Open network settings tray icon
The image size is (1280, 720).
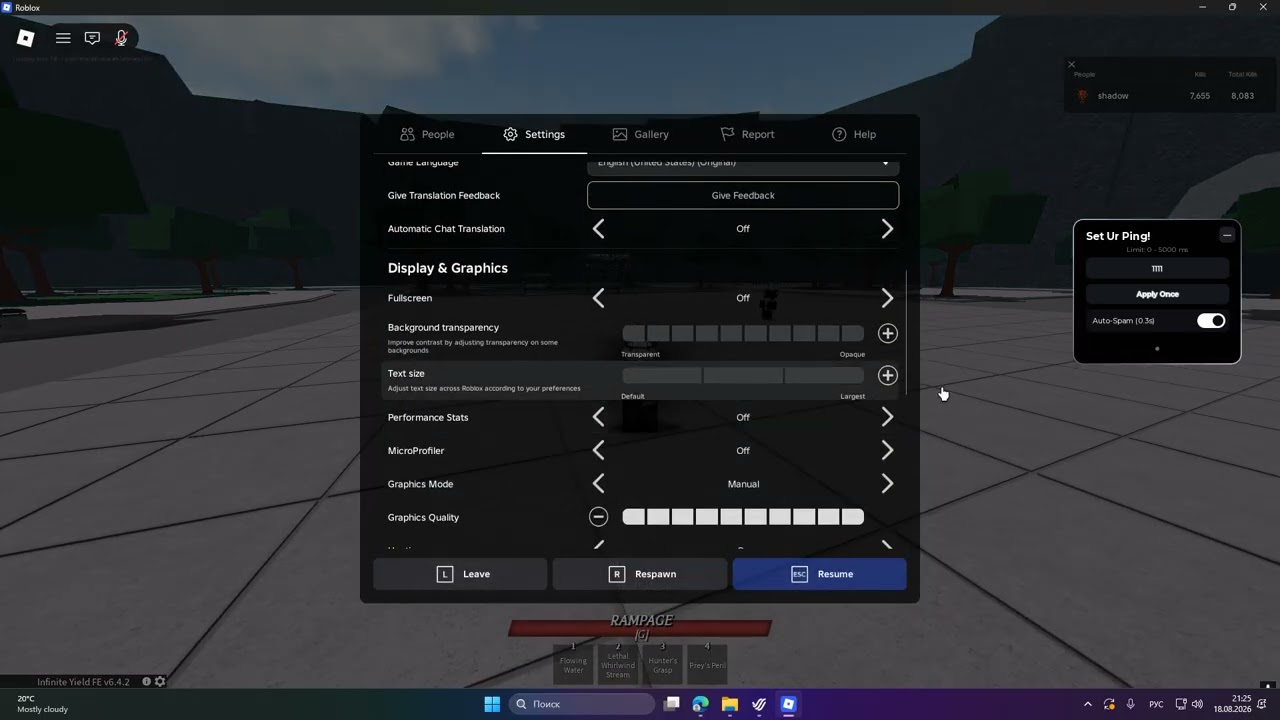[x=1181, y=704]
